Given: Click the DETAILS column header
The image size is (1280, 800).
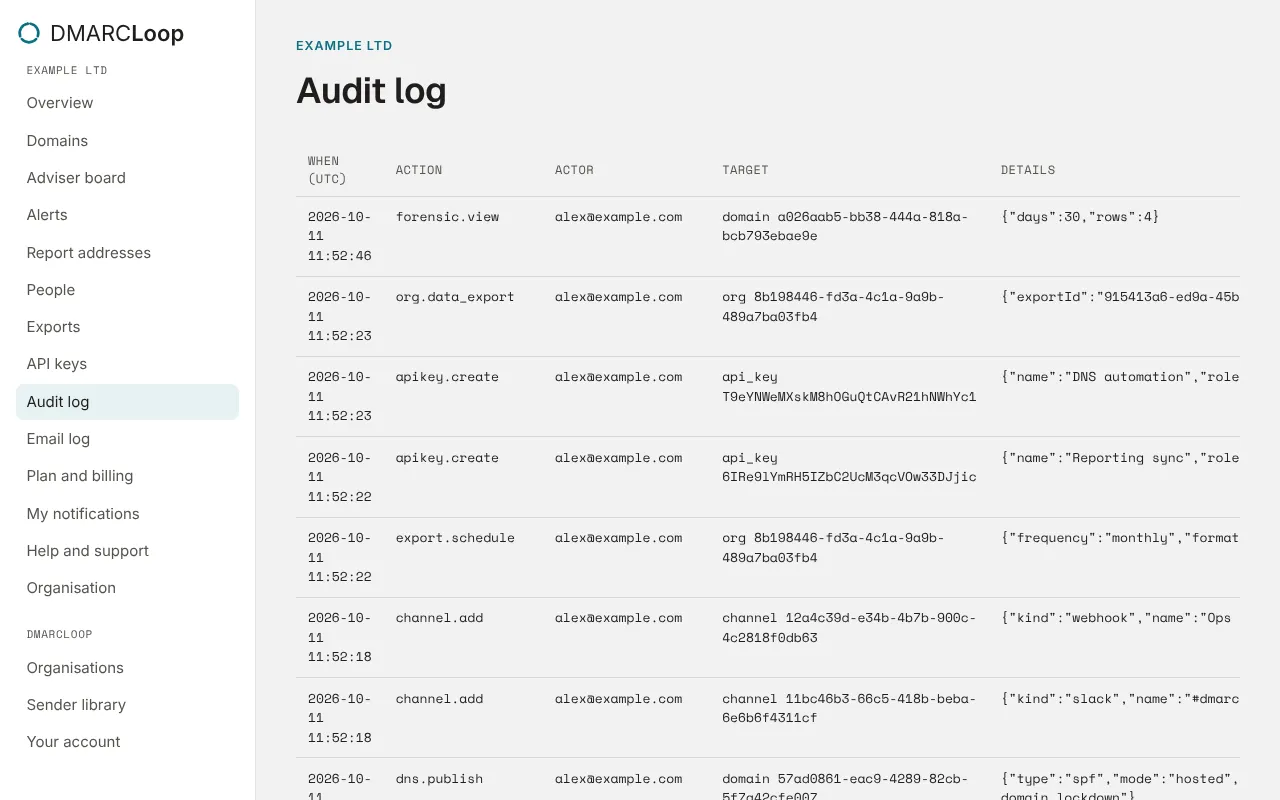Looking at the screenshot, I should click(1028, 170).
